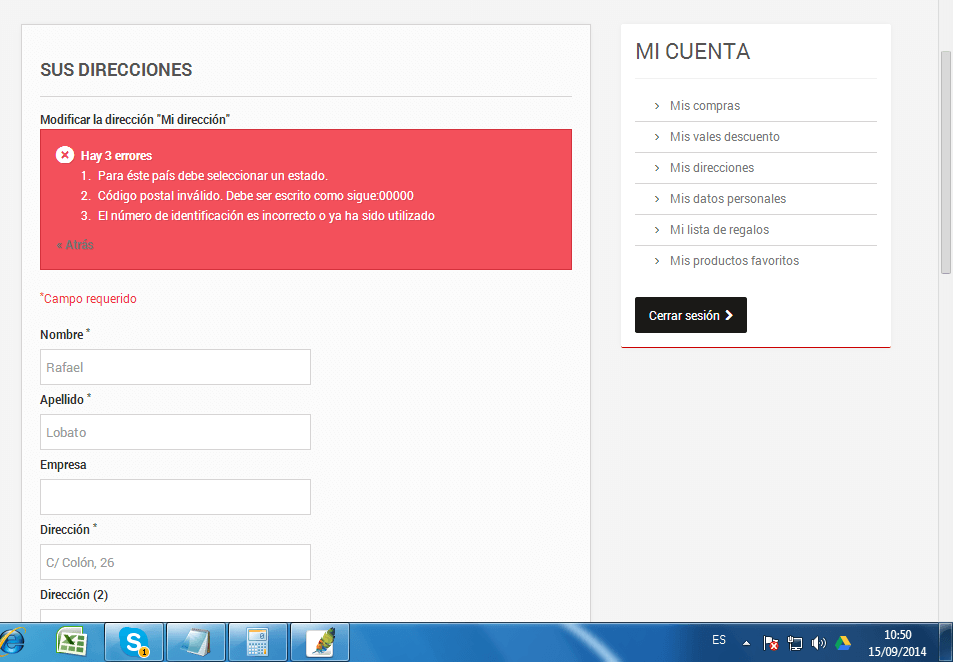The width and height of the screenshot is (953, 662).
Task: Click the MI CUENTA heading
Action: (692, 52)
